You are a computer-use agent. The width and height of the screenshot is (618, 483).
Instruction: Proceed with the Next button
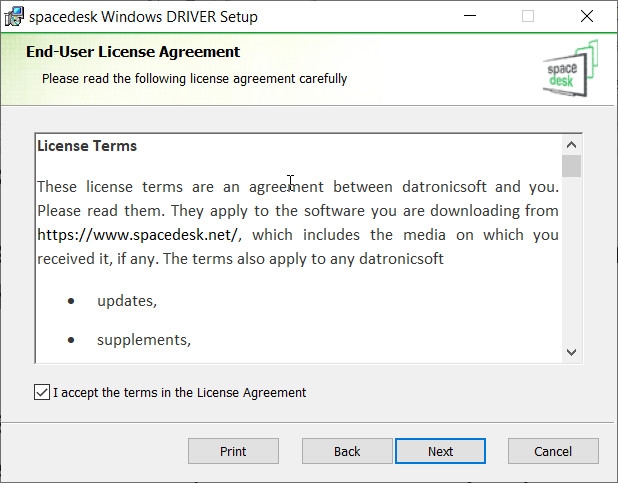point(440,451)
